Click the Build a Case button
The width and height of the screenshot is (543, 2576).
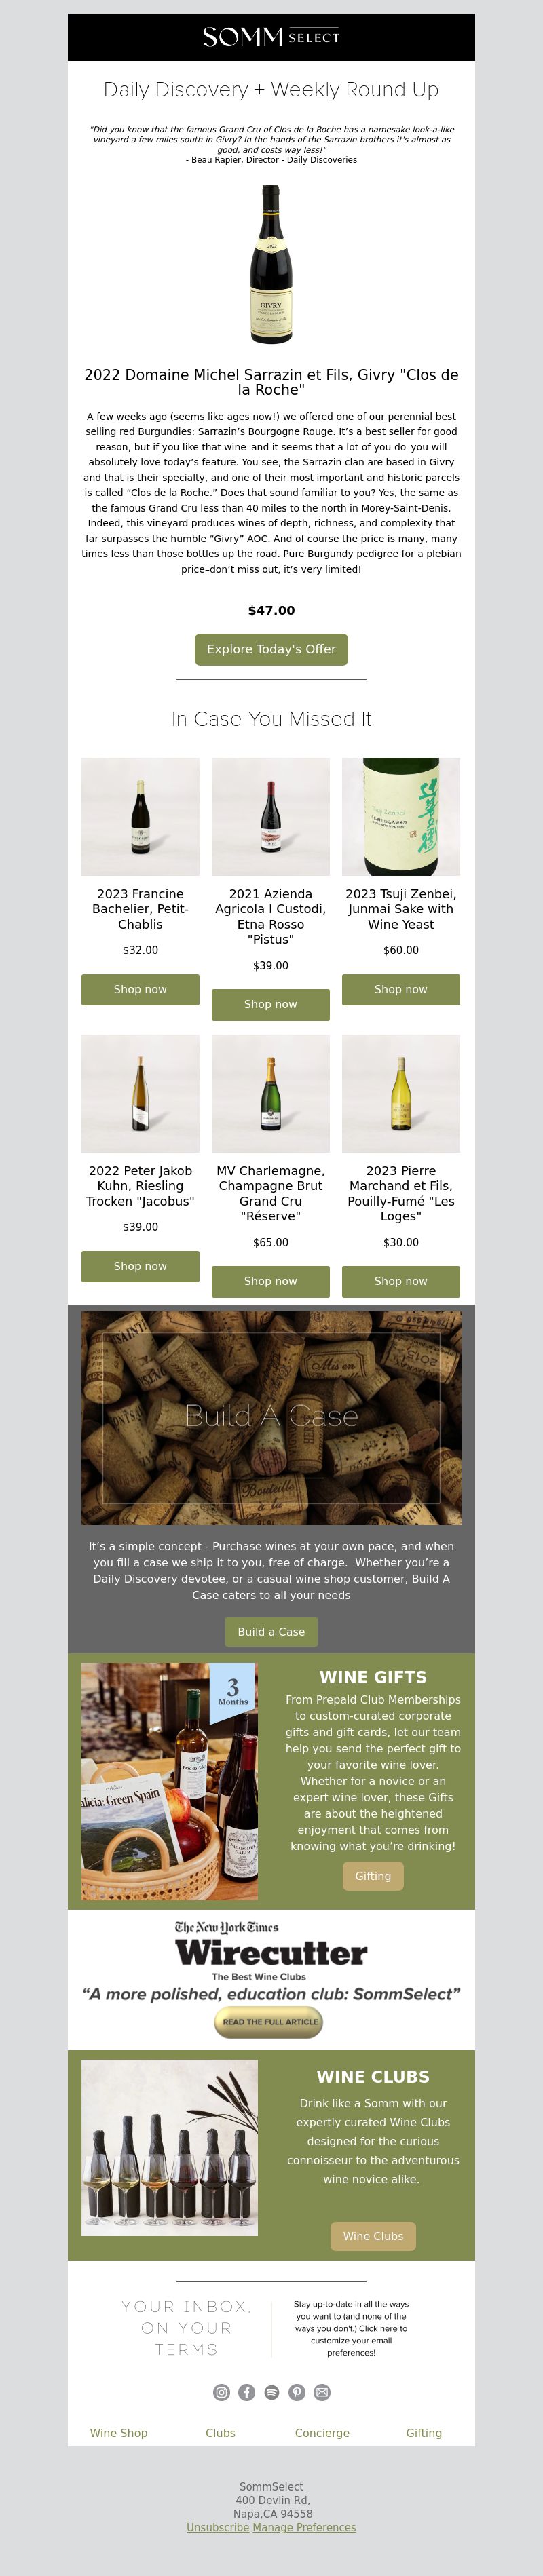tap(271, 1632)
